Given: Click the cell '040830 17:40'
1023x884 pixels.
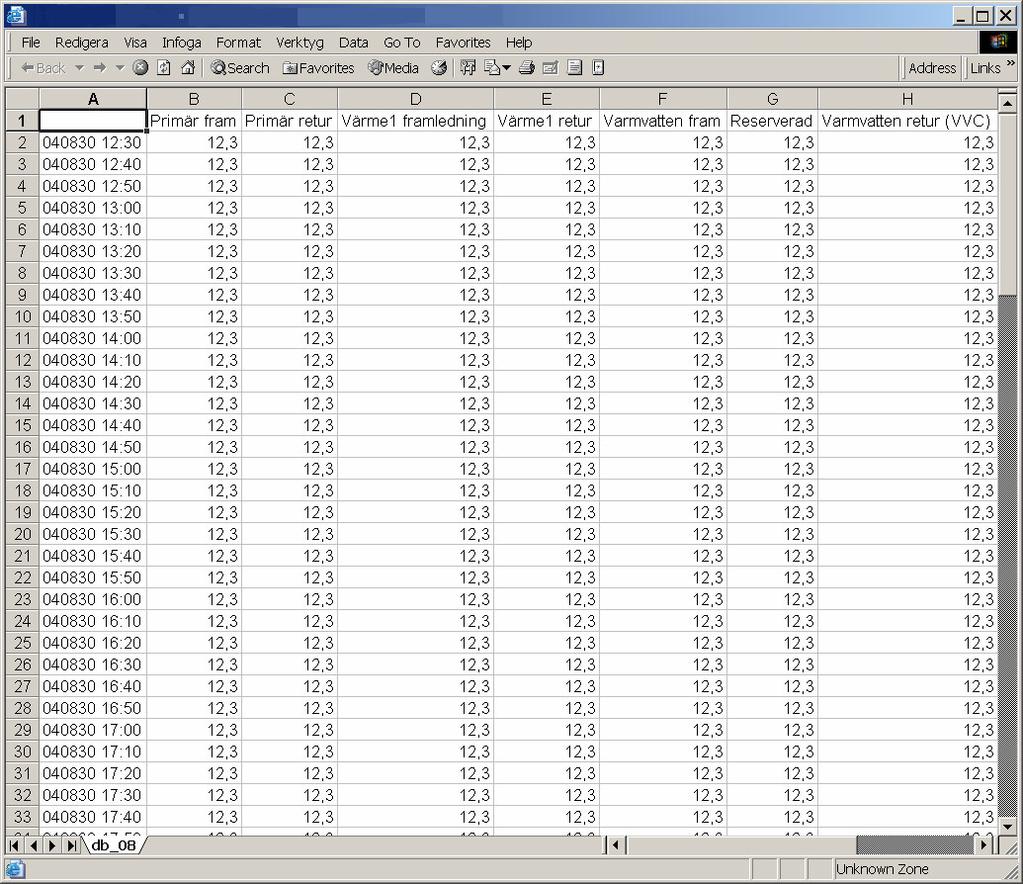Looking at the screenshot, I should tap(93, 817).
